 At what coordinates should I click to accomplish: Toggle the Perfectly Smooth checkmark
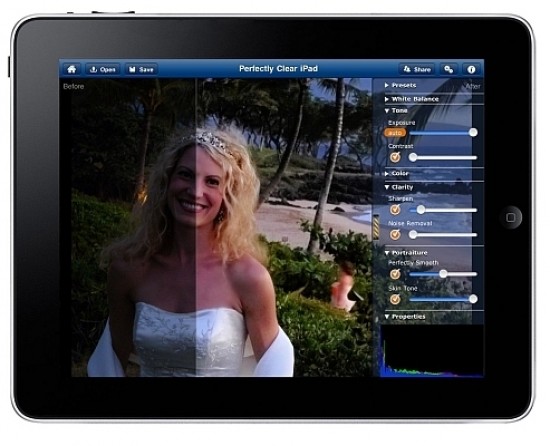(x=395, y=274)
